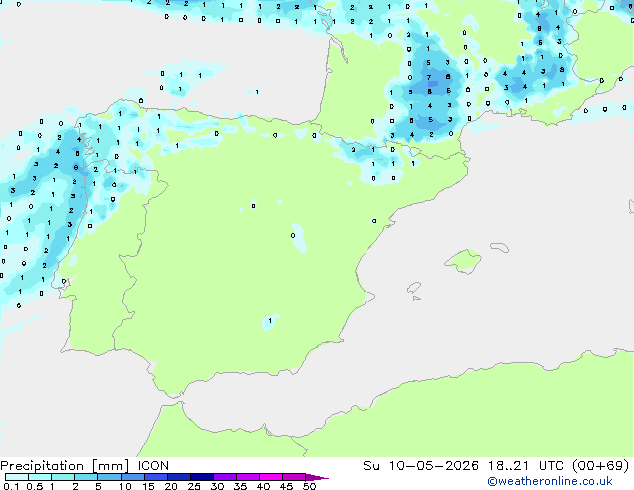Click the 'ICON' model name label
Viewport: 634px width, 490px height.
point(153,466)
